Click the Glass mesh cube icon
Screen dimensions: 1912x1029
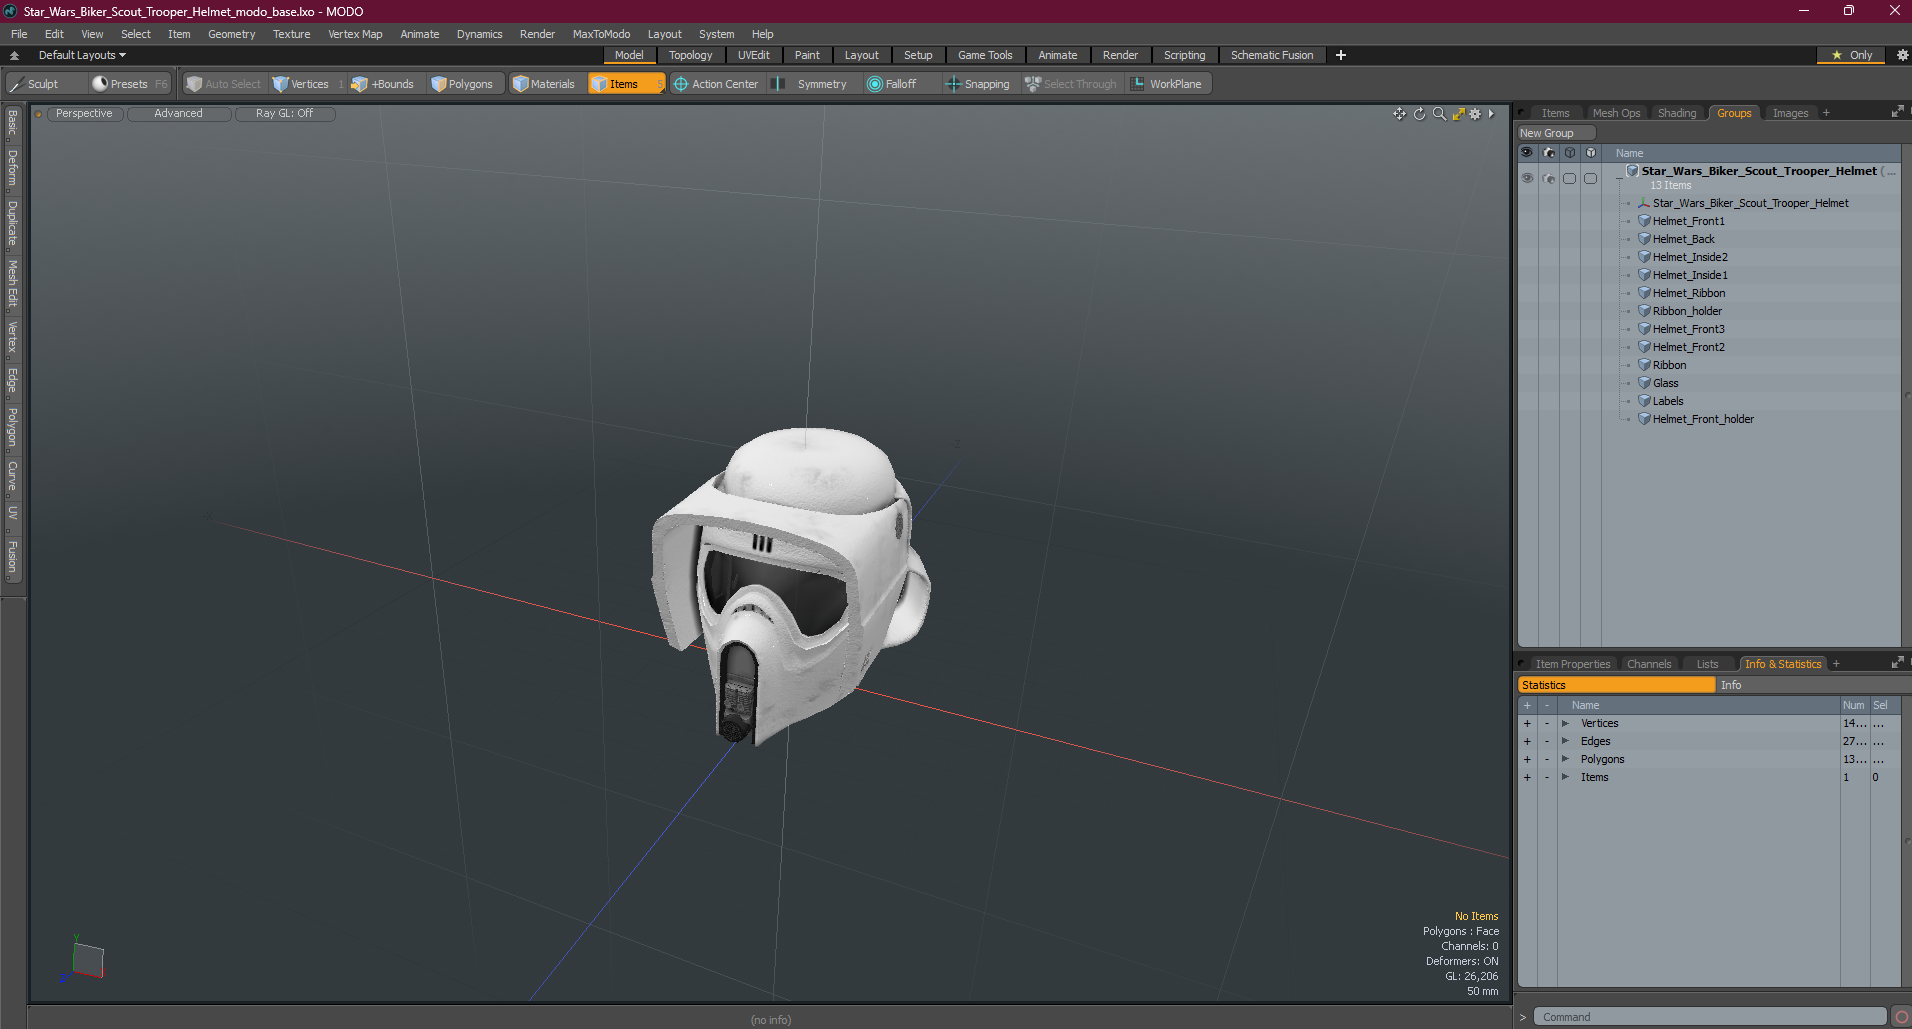coord(1644,383)
